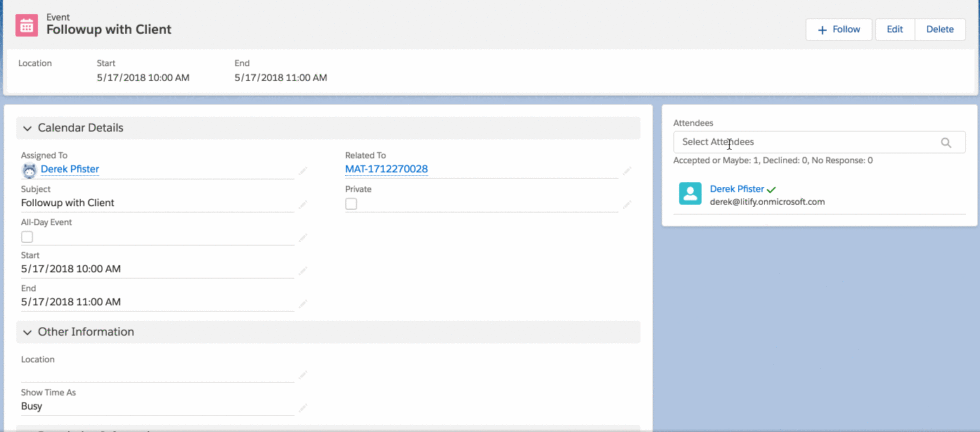Click the search magnifier in Attendees box
The width and height of the screenshot is (980, 432).
(x=946, y=143)
